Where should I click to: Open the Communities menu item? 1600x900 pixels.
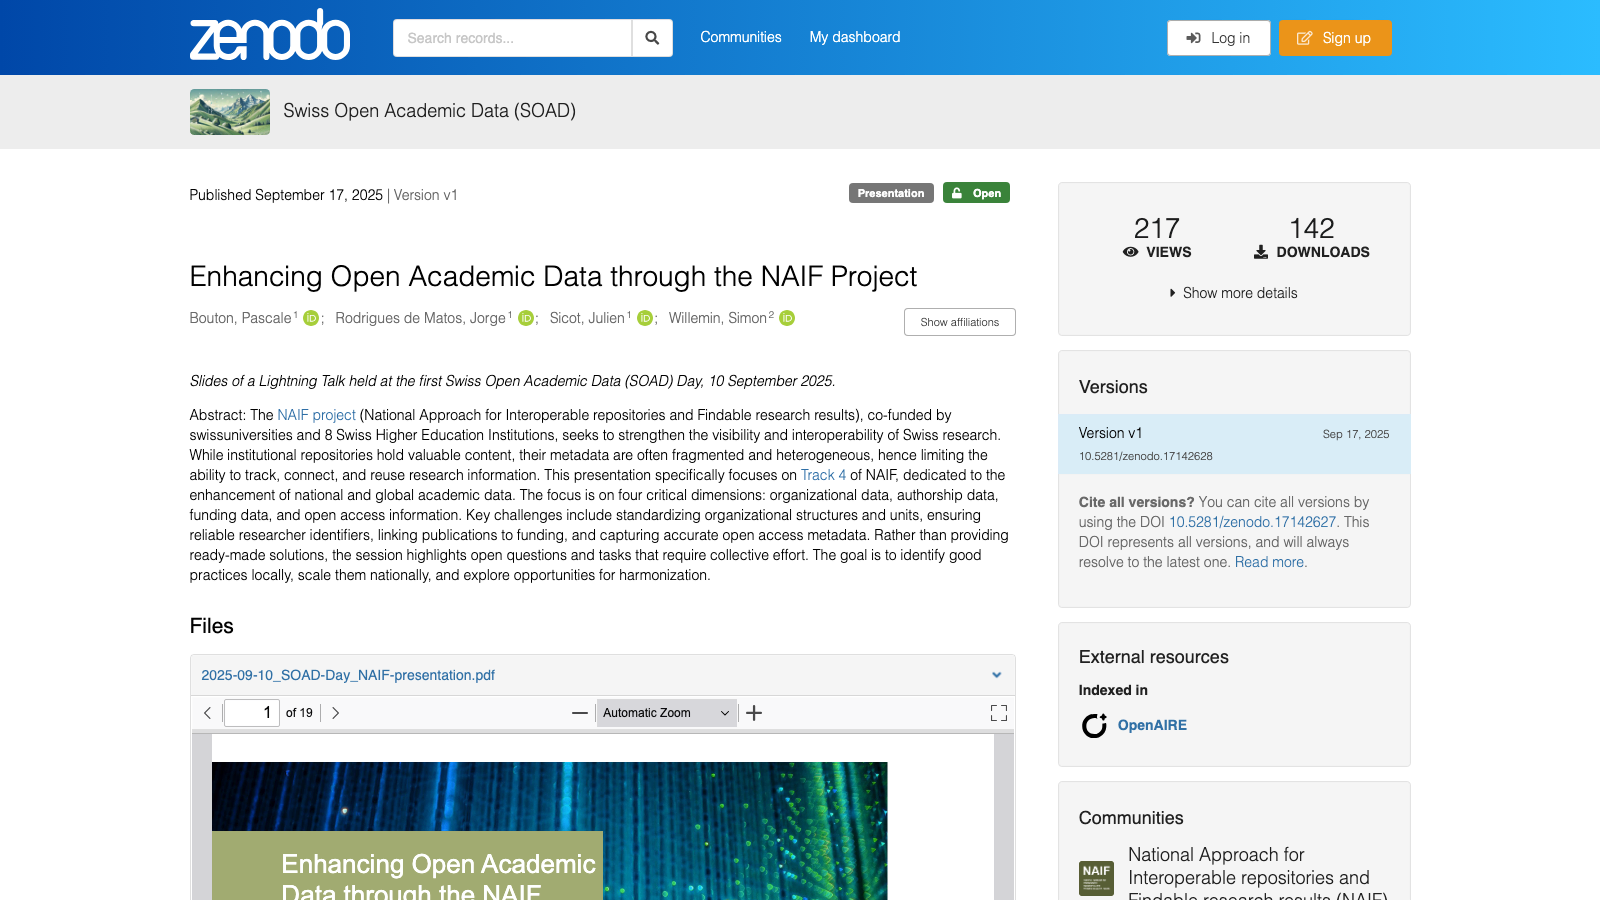point(741,37)
